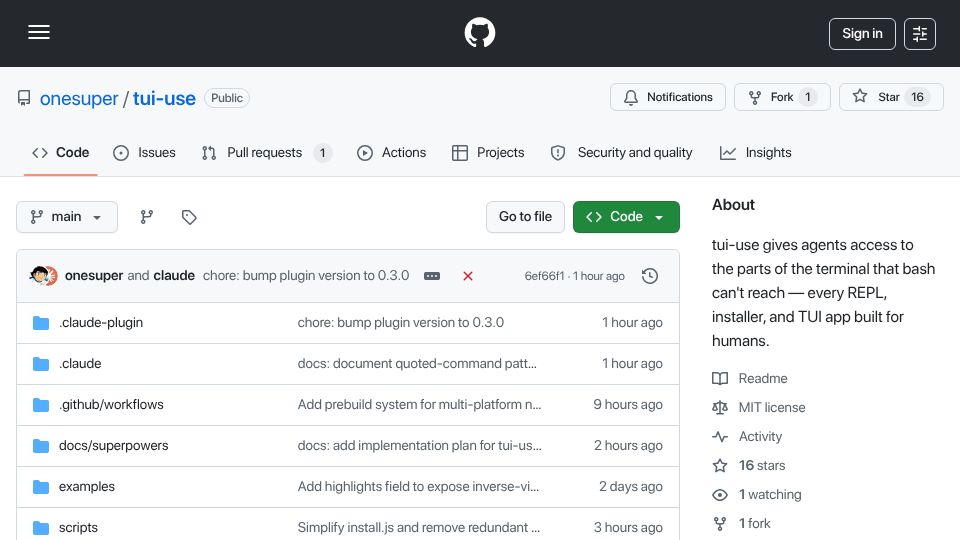
Task: Open the .claude-plugin folder
Action: [x=101, y=323]
